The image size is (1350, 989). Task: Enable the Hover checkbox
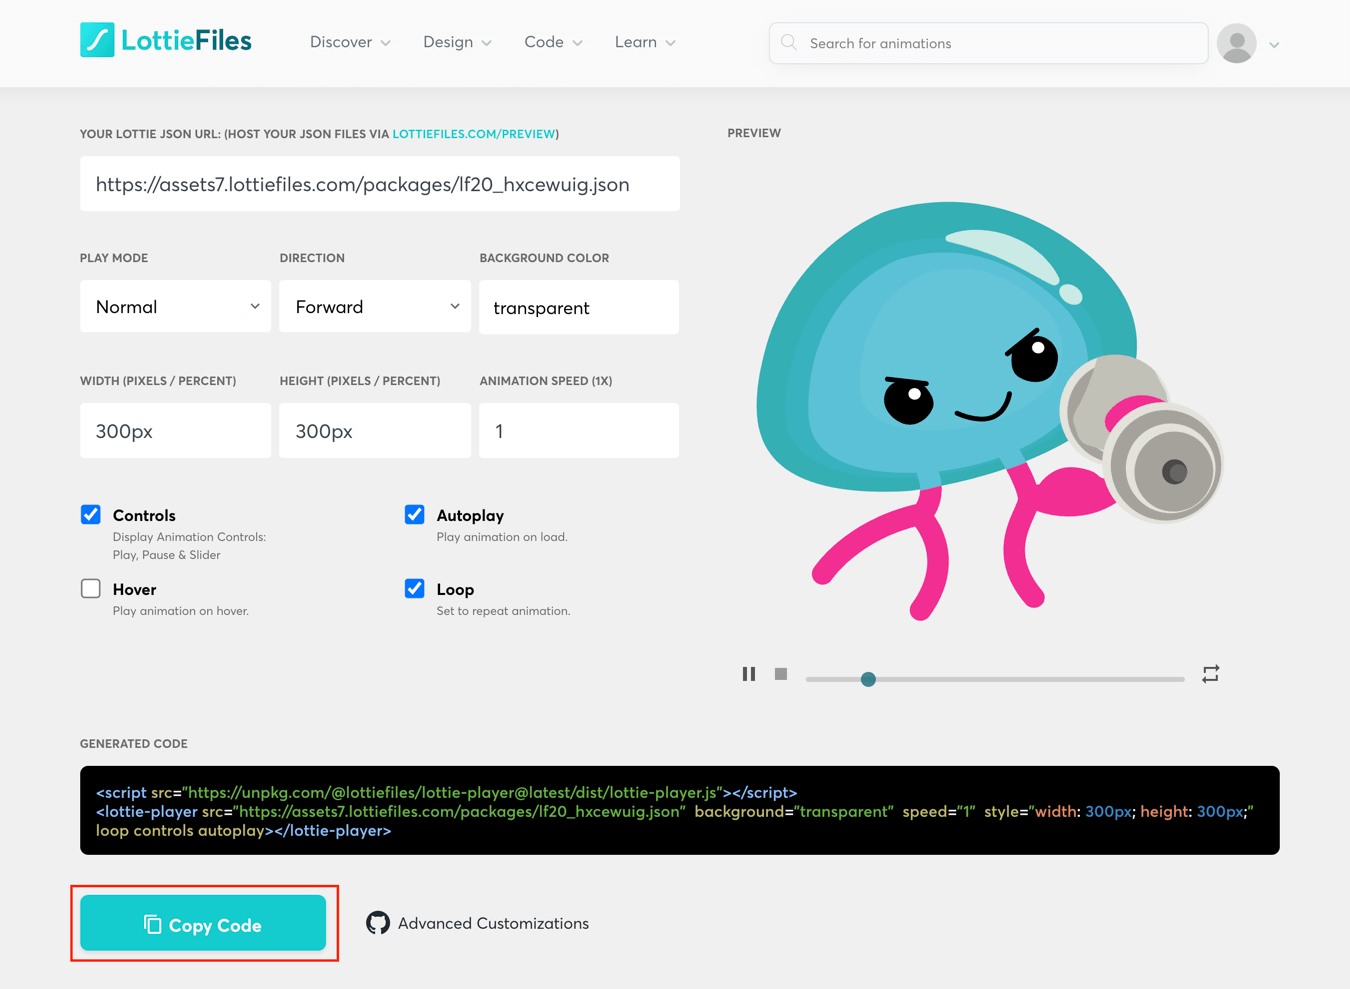point(91,589)
